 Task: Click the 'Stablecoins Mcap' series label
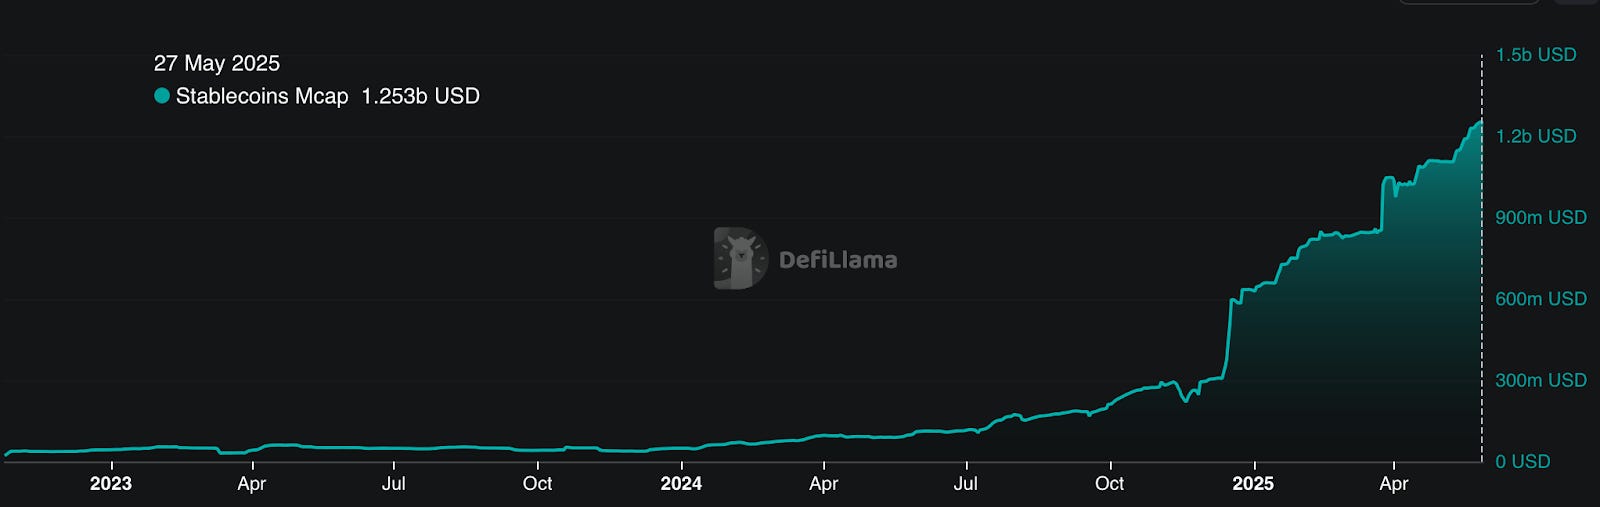coord(262,96)
